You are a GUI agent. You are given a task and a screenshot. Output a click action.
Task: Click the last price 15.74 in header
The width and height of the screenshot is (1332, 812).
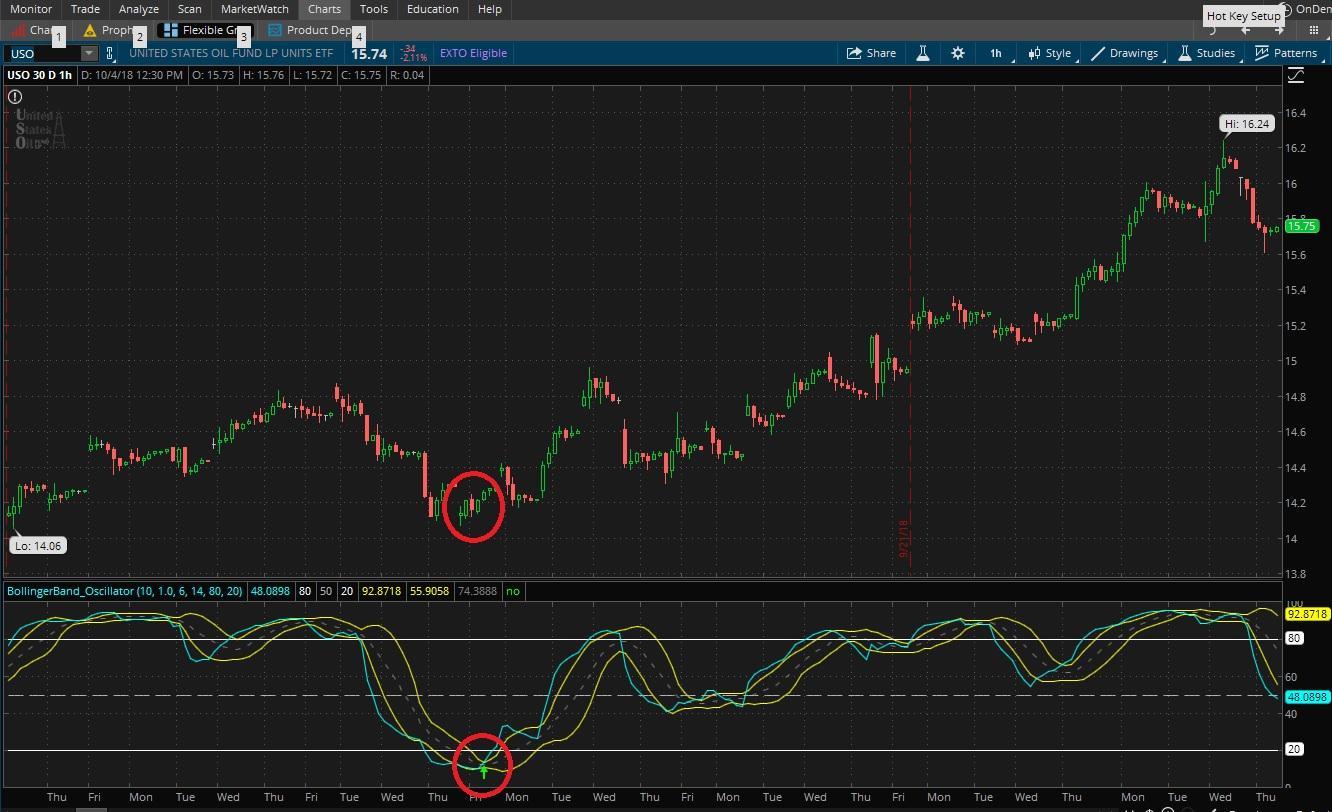point(368,54)
